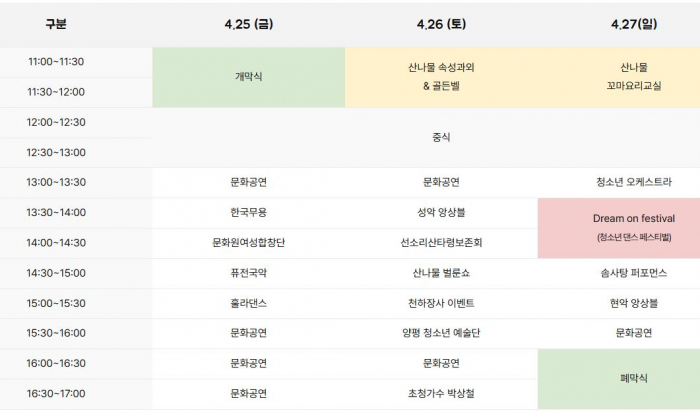Select the 산나물 속성과외 & 골든벨 cell
This screenshot has height=413, width=700.
click(x=441, y=77)
